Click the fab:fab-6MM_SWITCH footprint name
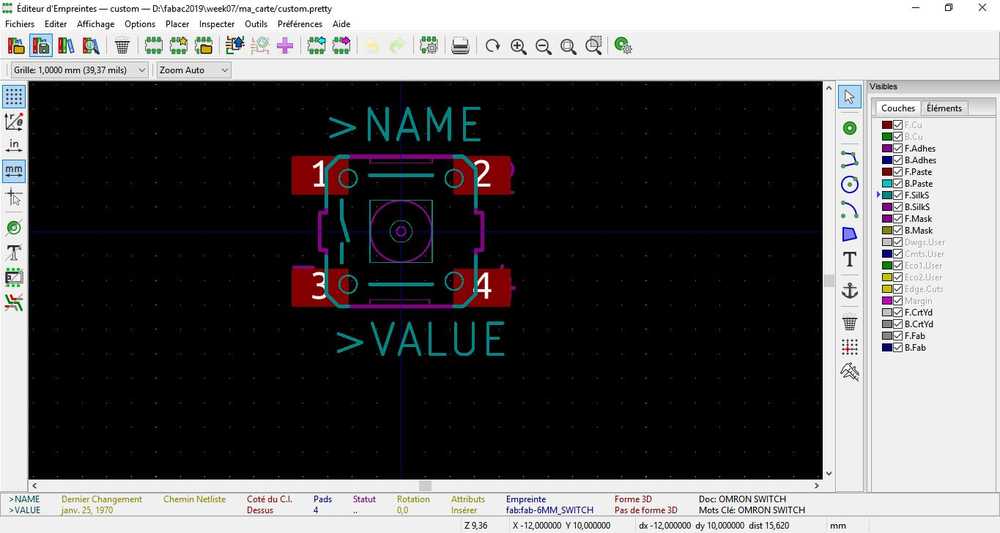Screen dimensions: 1000x533 pyautogui.click(x=550, y=510)
